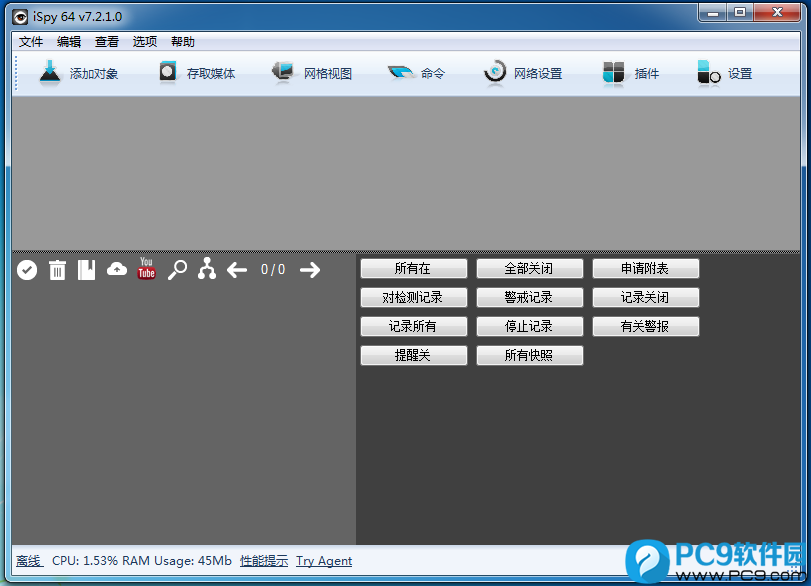Viewport: 811px width, 586px height.
Task: Go to next page with right arrow
Action: click(310, 270)
